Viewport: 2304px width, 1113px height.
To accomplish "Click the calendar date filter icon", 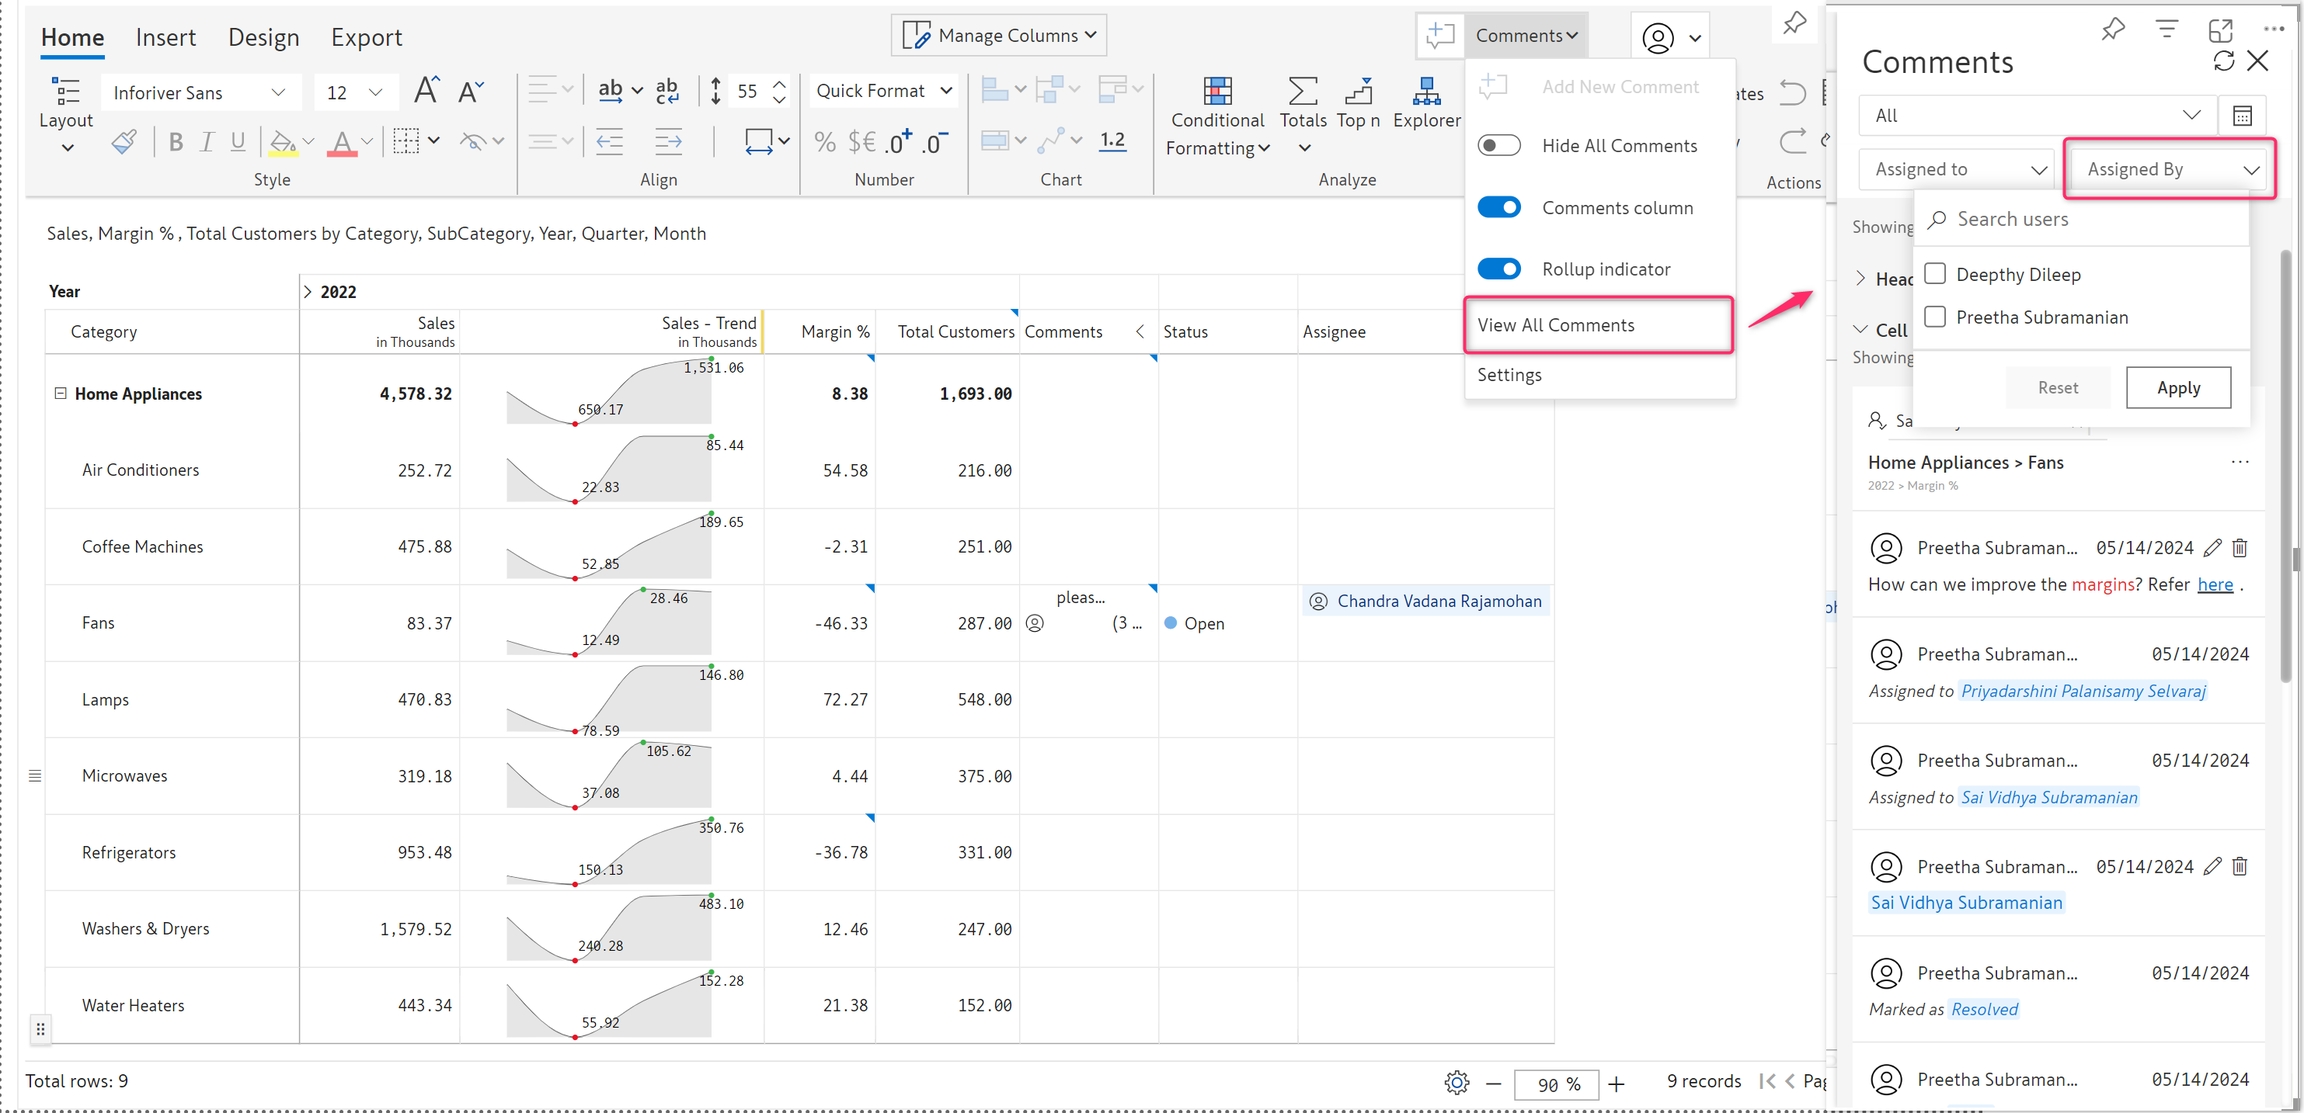I will tap(2242, 116).
